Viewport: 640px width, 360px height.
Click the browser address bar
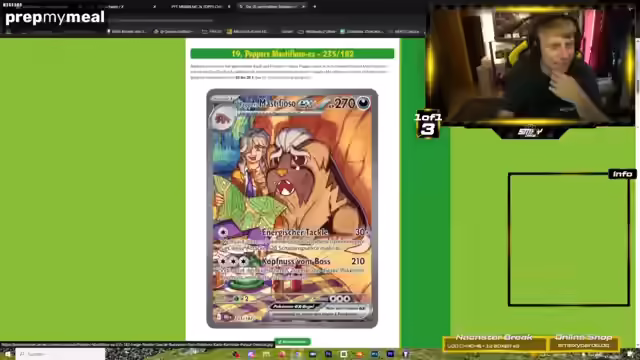tap(163, 20)
